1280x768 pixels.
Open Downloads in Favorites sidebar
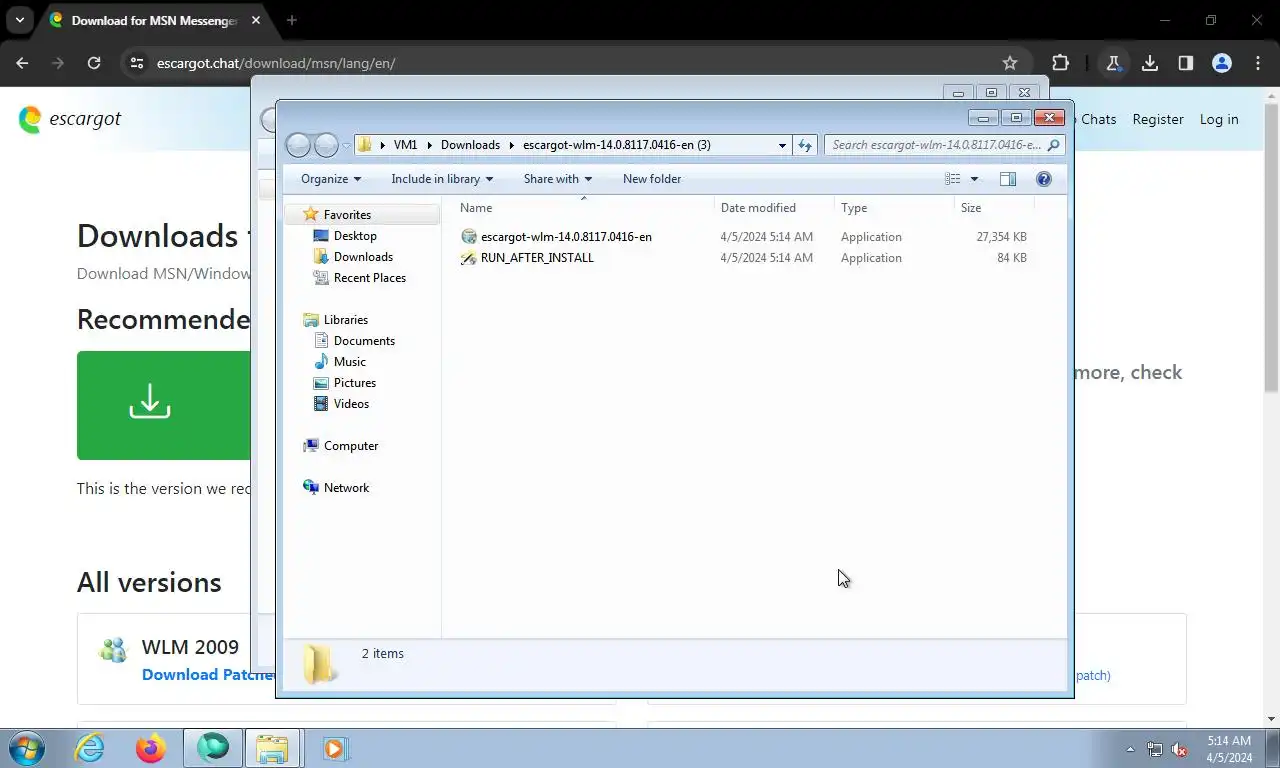point(363,257)
